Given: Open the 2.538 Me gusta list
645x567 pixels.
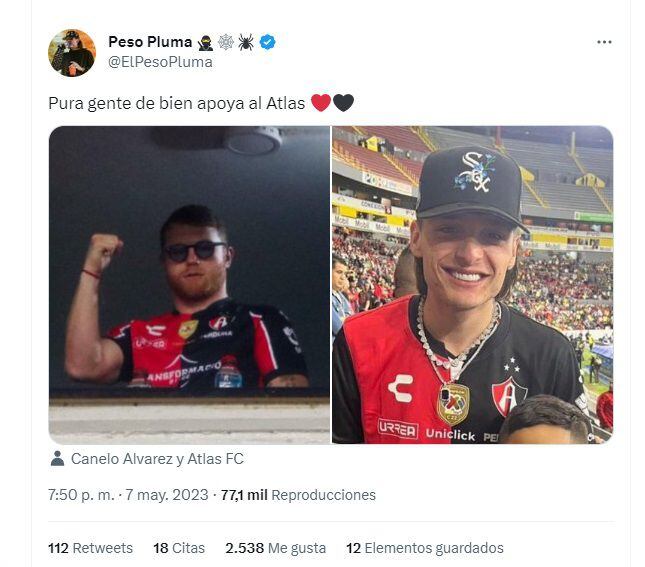Looking at the screenshot, I should click(276, 548).
